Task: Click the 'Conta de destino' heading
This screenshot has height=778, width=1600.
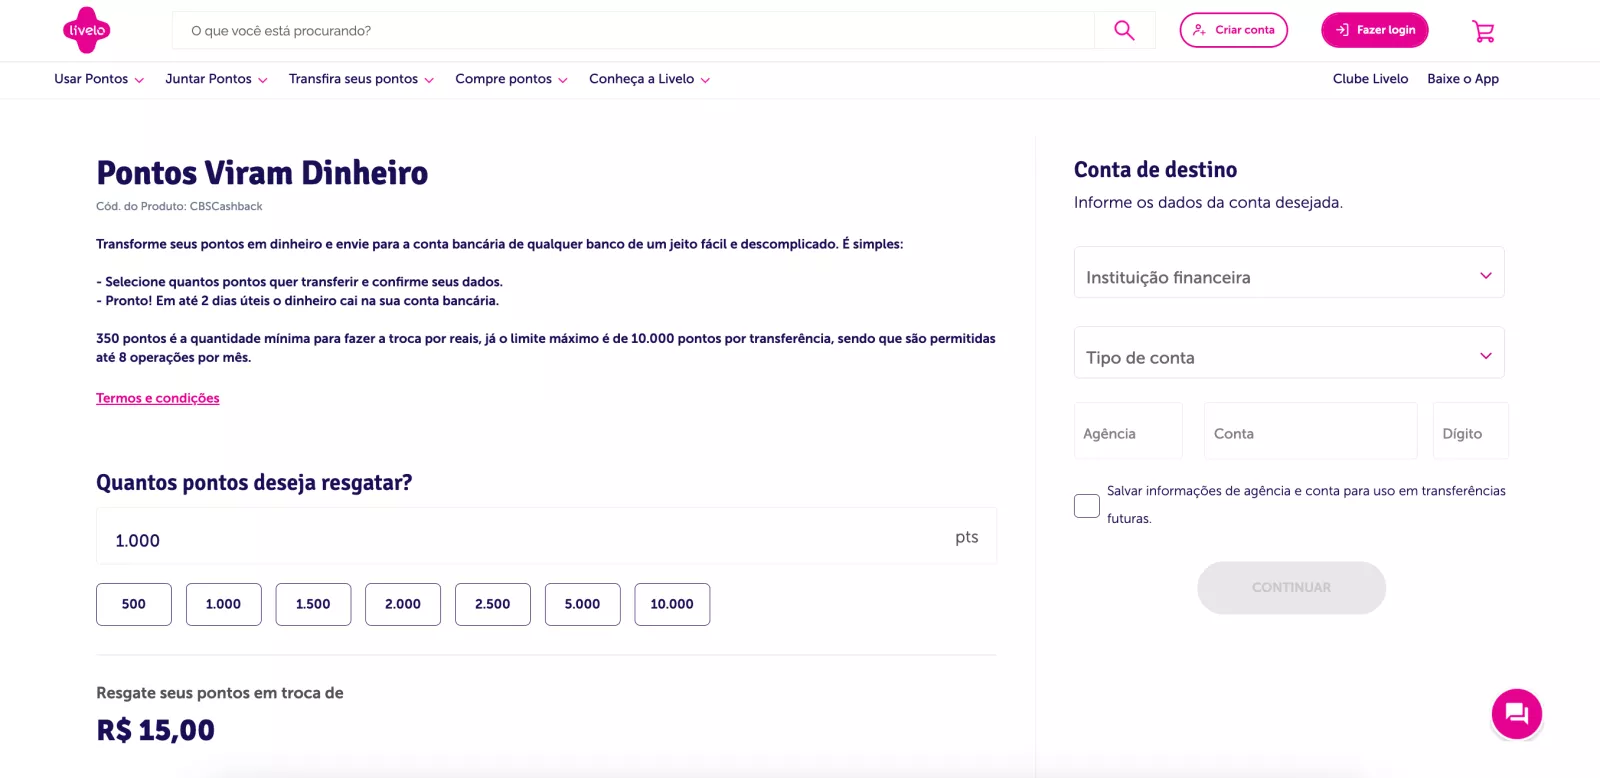Action: coord(1155,169)
